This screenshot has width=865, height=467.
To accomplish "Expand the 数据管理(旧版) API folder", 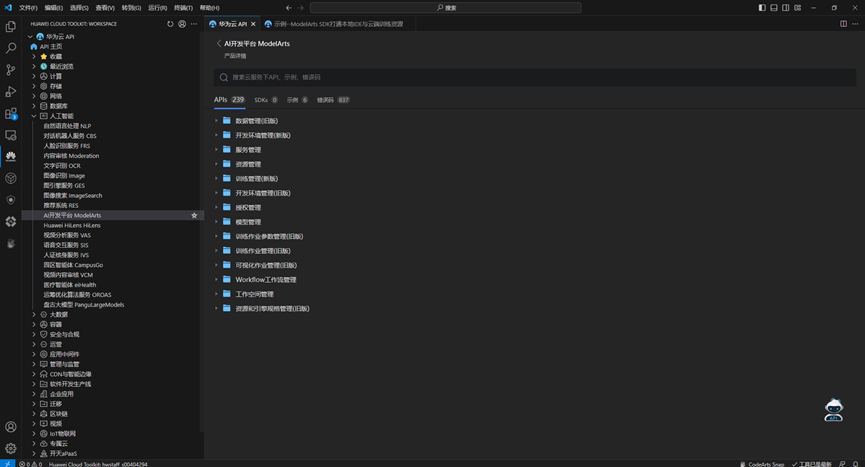I will coord(216,121).
